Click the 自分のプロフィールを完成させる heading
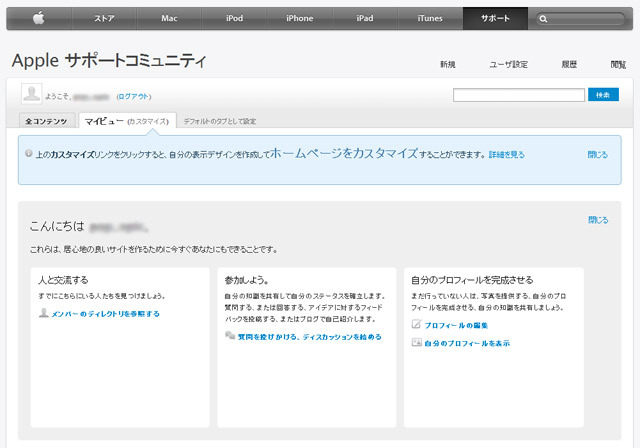640x448 pixels. tap(472, 280)
